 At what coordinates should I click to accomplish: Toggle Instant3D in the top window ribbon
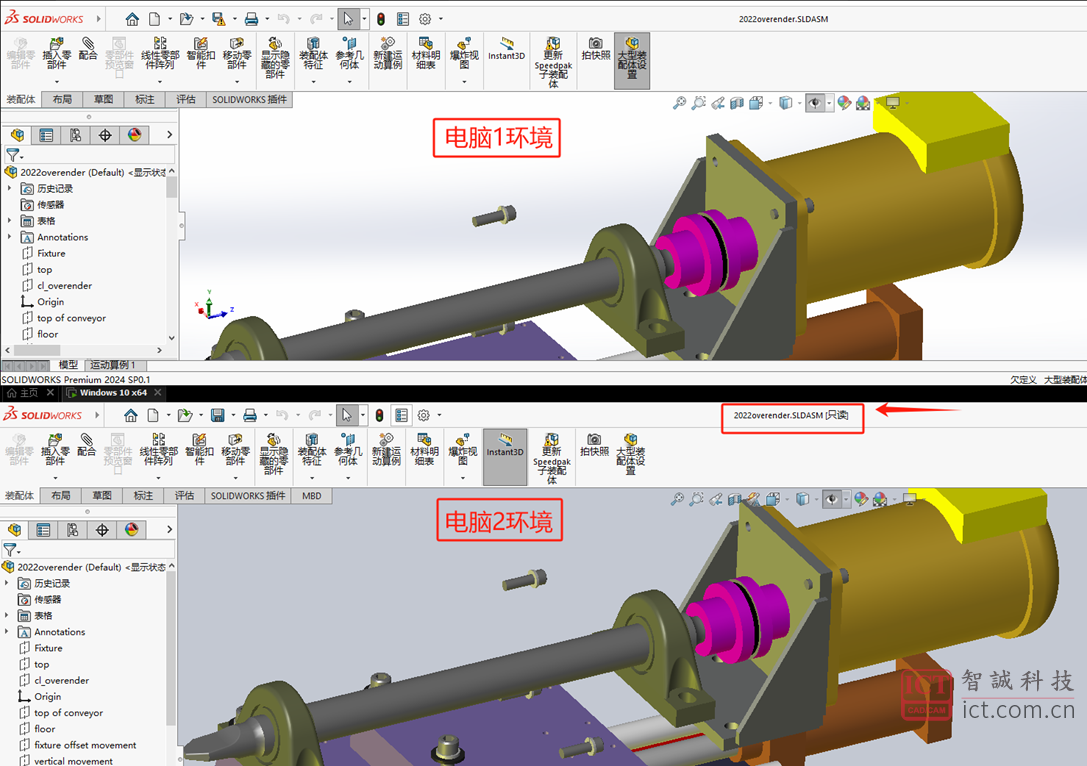pyautogui.click(x=506, y=49)
